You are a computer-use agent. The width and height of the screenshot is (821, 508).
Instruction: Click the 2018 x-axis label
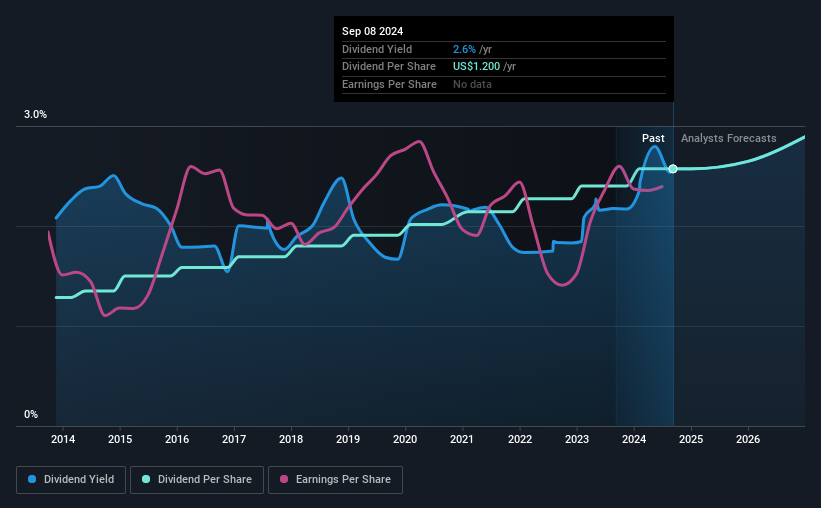291,439
